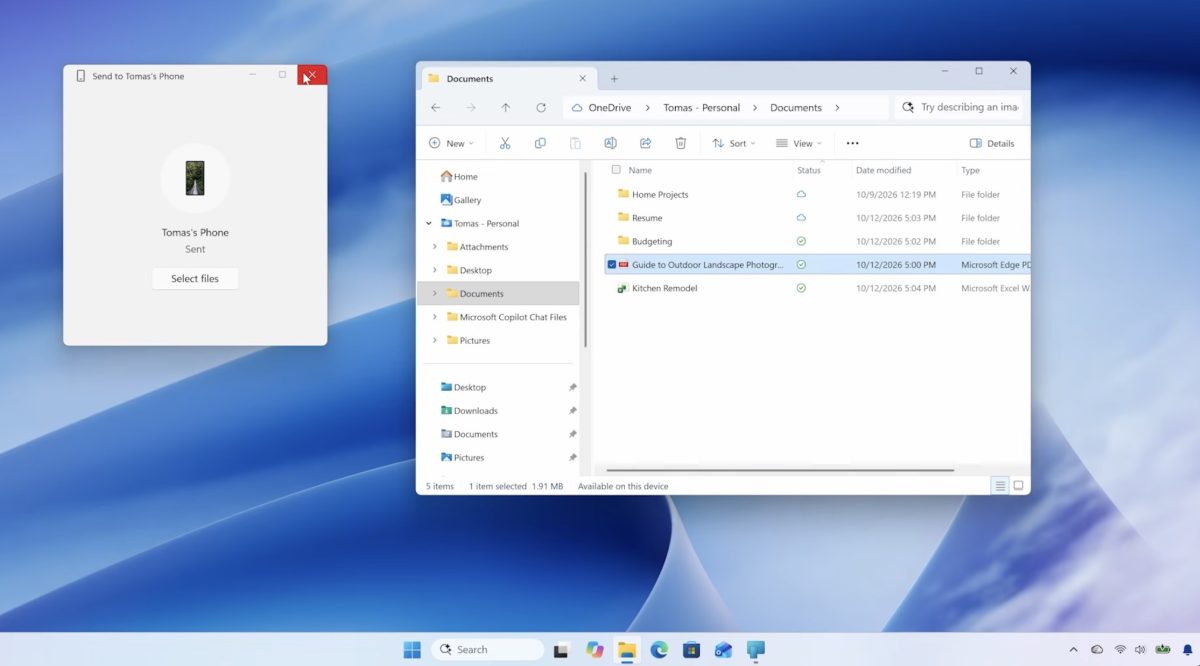Open the New dropdown menu
The width and height of the screenshot is (1200, 666).
coord(451,143)
